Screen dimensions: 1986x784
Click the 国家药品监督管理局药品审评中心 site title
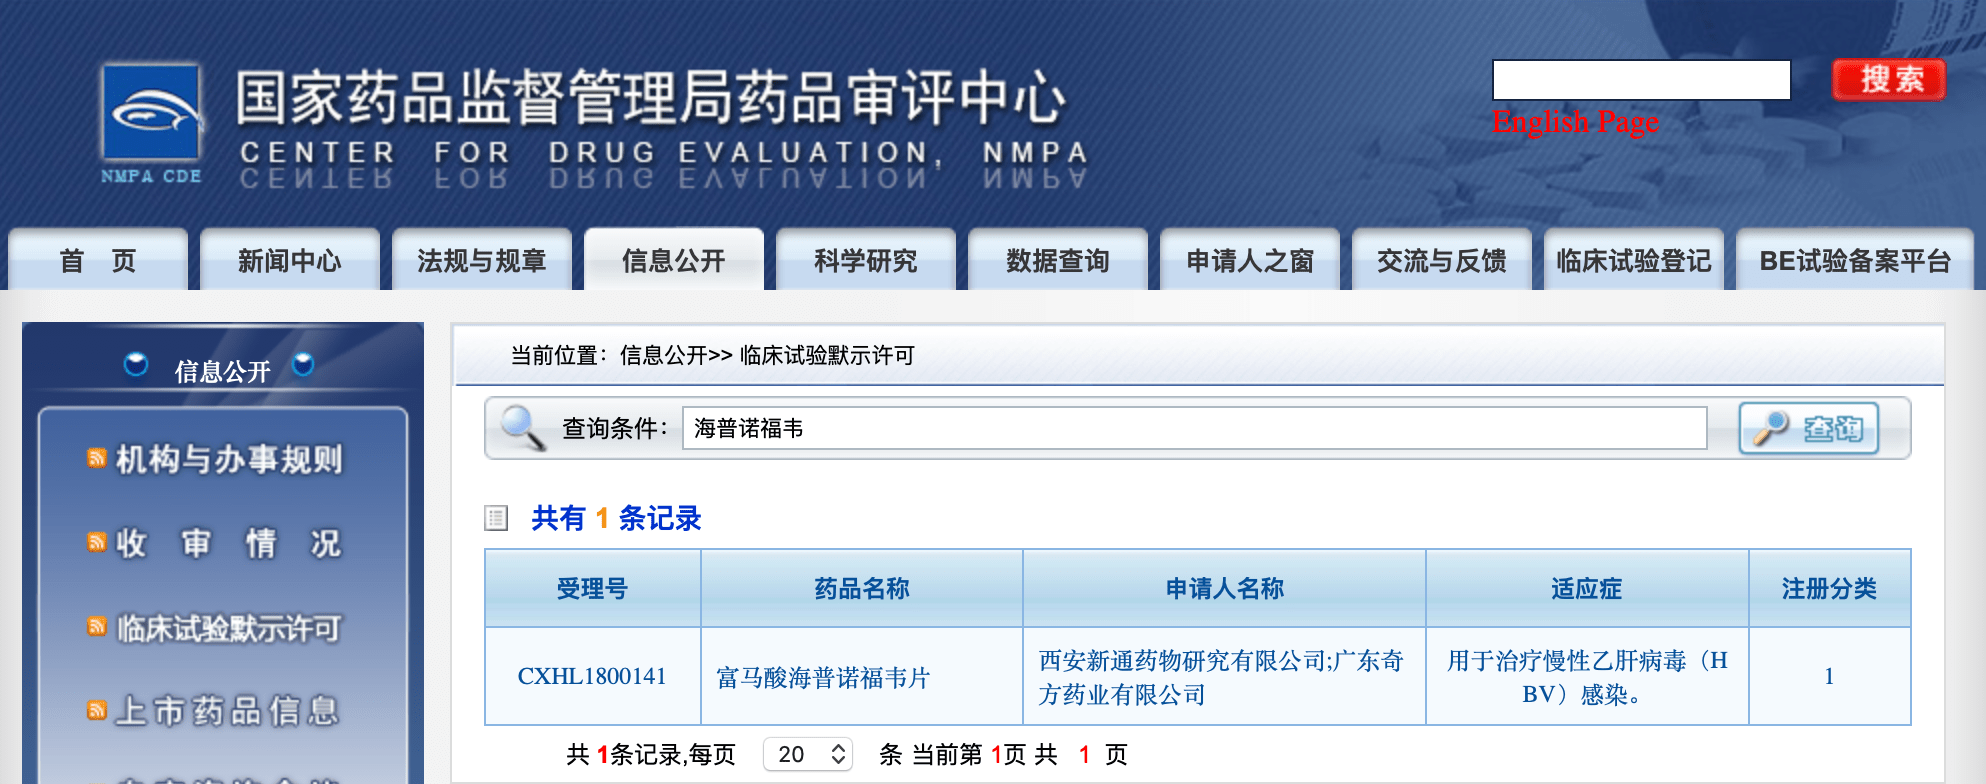[651, 98]
